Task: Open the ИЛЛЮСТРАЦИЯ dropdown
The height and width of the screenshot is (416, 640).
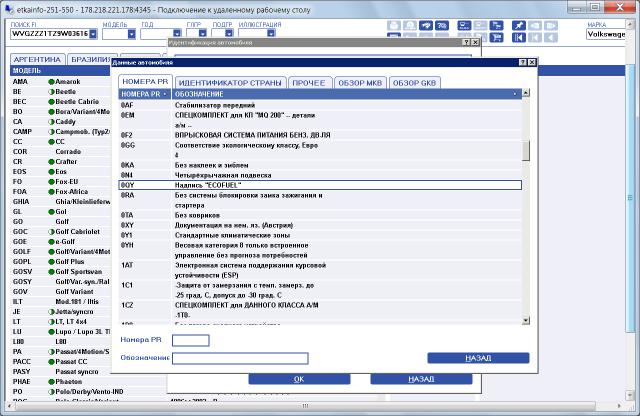Action: click(x=271, y=34)
